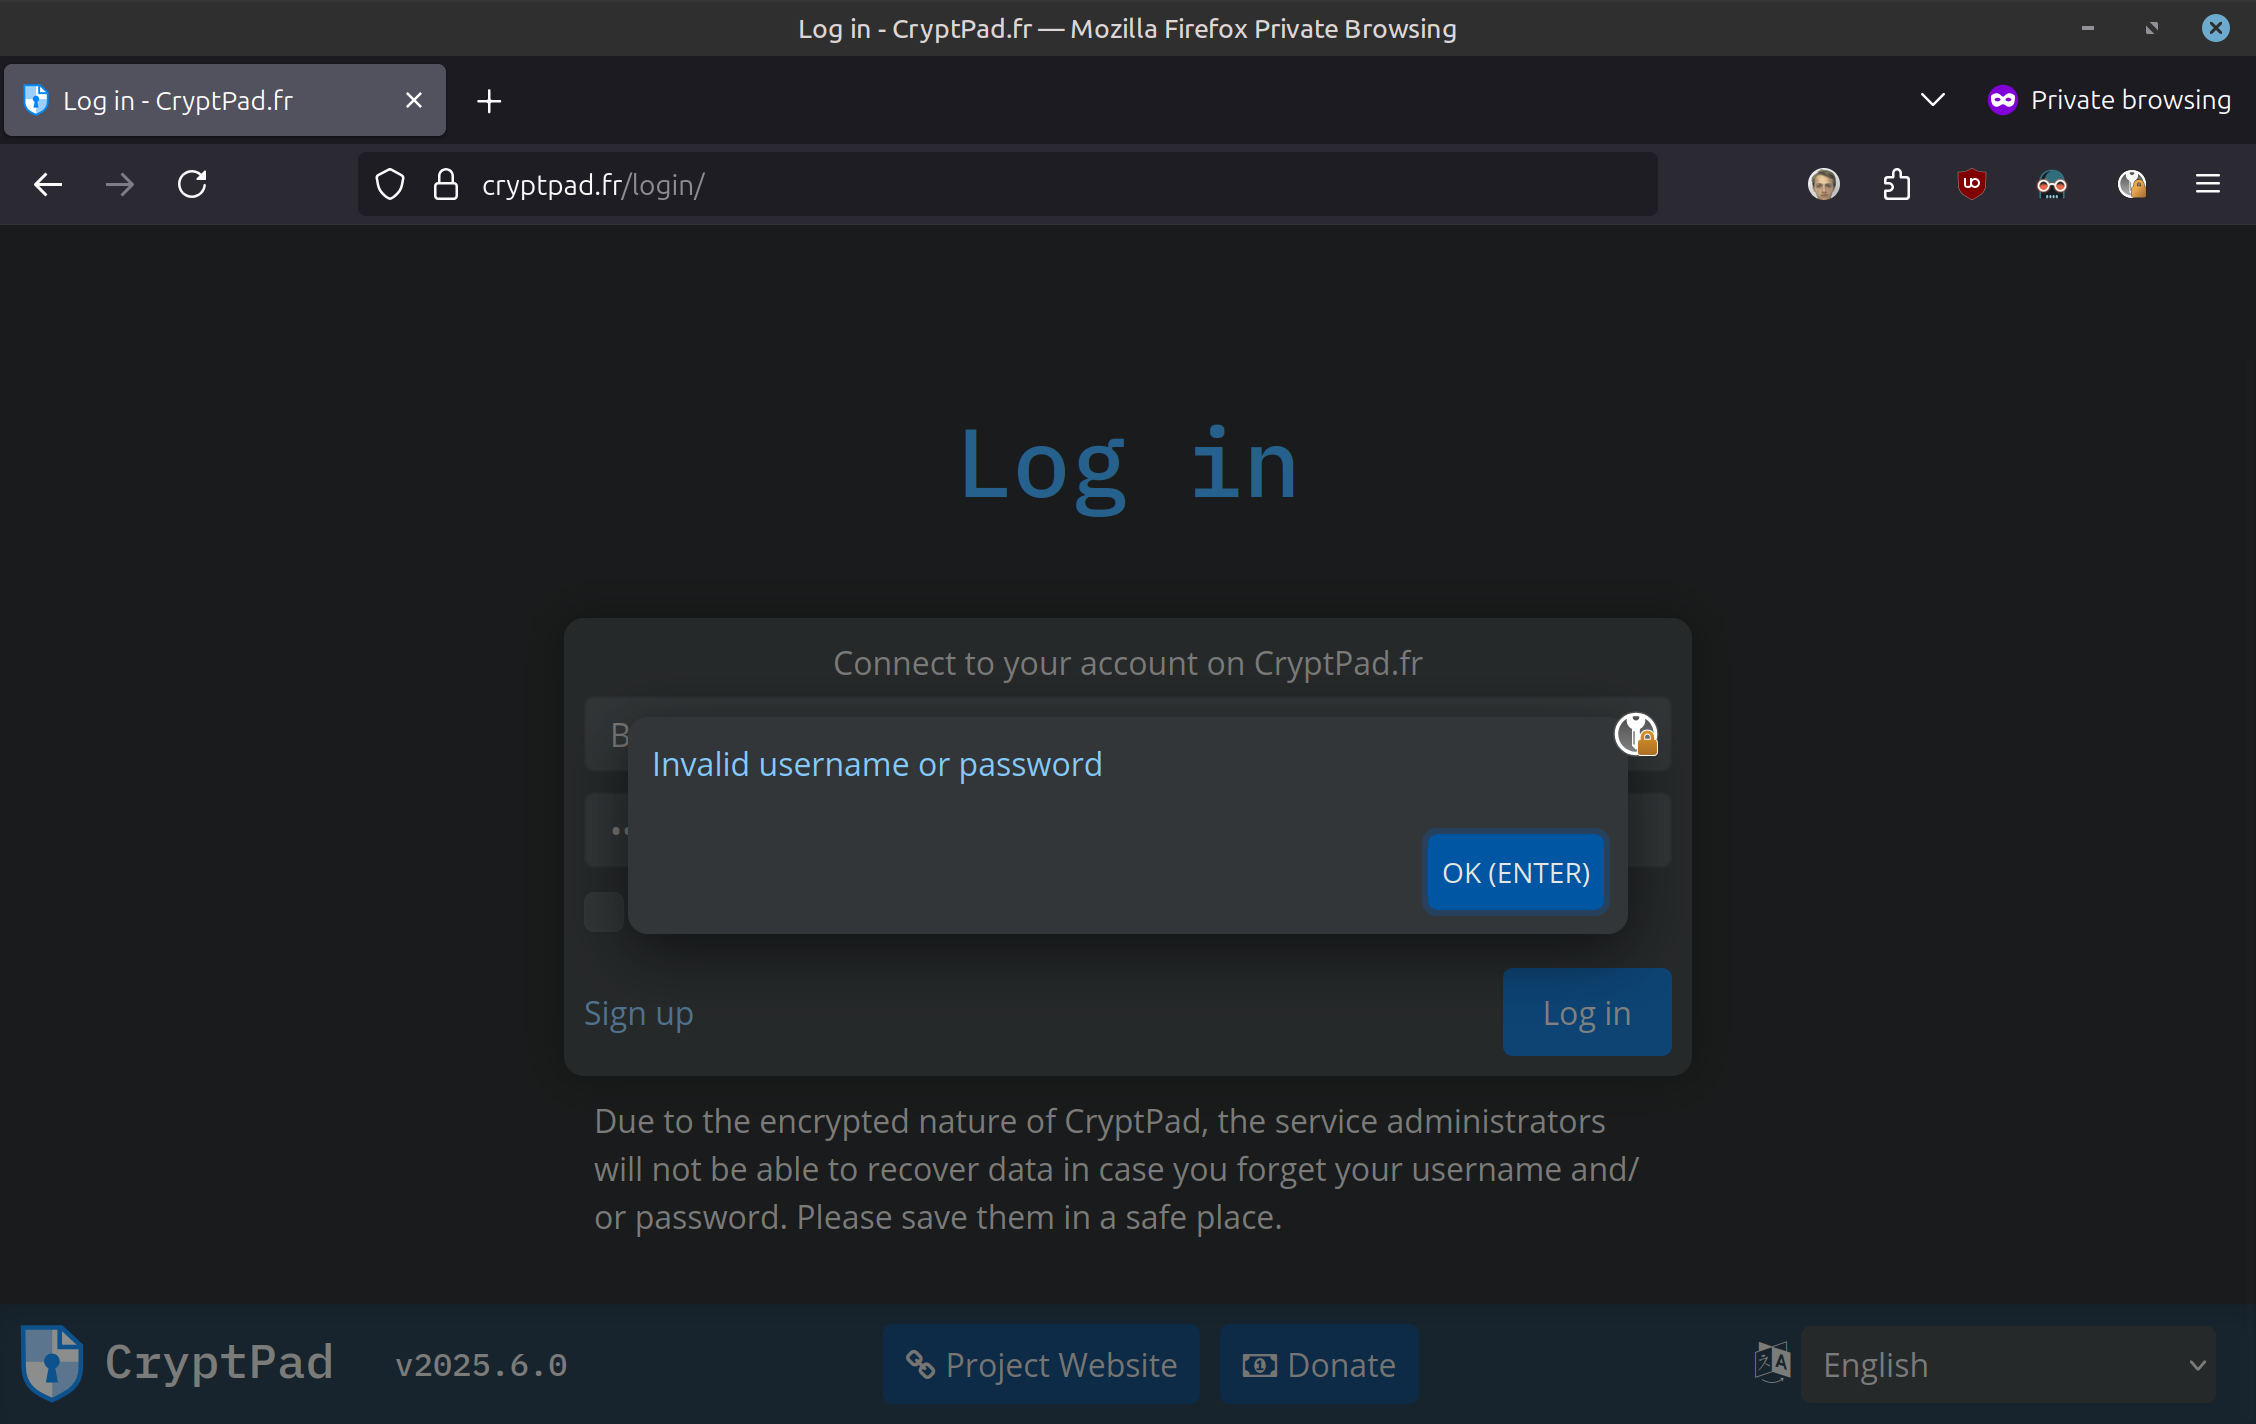Click the back navigation arrow

pyautogui.click(x=48, y=185)
